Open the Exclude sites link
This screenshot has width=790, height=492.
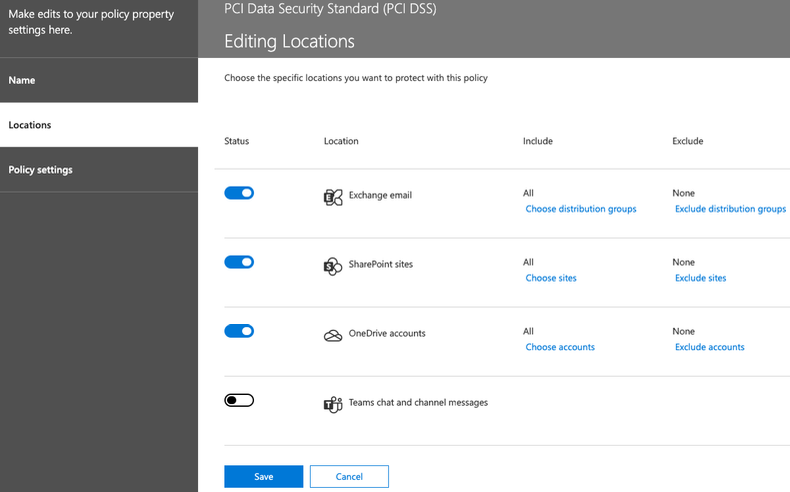coord(700,278)
